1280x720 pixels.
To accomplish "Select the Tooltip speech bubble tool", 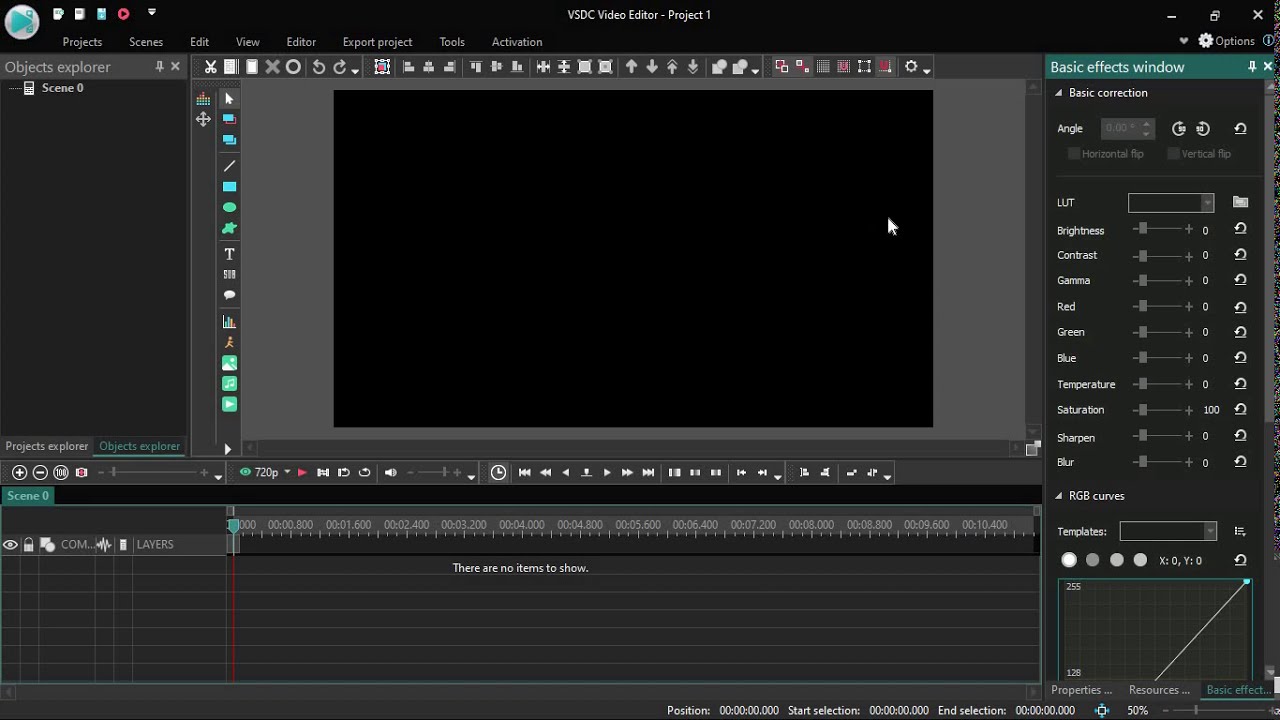I will 229,295.
